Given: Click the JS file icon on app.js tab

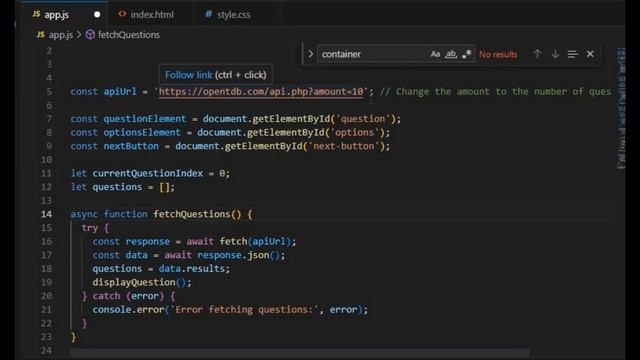Looking at the screenshot, I should [36, 14].
